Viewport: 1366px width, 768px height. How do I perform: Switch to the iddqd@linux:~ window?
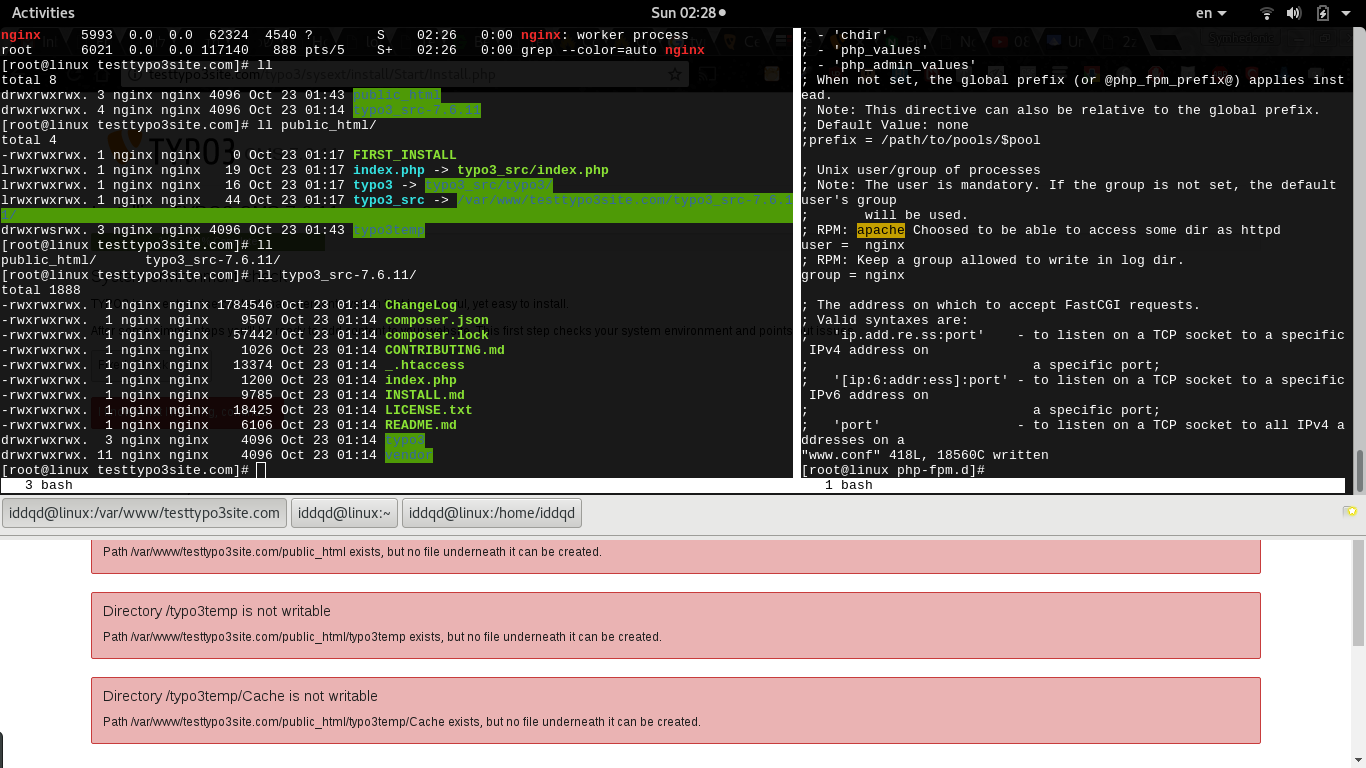[x=344, y=513]
